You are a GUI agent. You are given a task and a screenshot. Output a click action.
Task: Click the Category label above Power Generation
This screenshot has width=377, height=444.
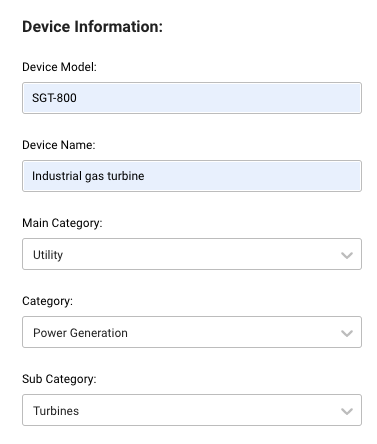pos(47,301)
